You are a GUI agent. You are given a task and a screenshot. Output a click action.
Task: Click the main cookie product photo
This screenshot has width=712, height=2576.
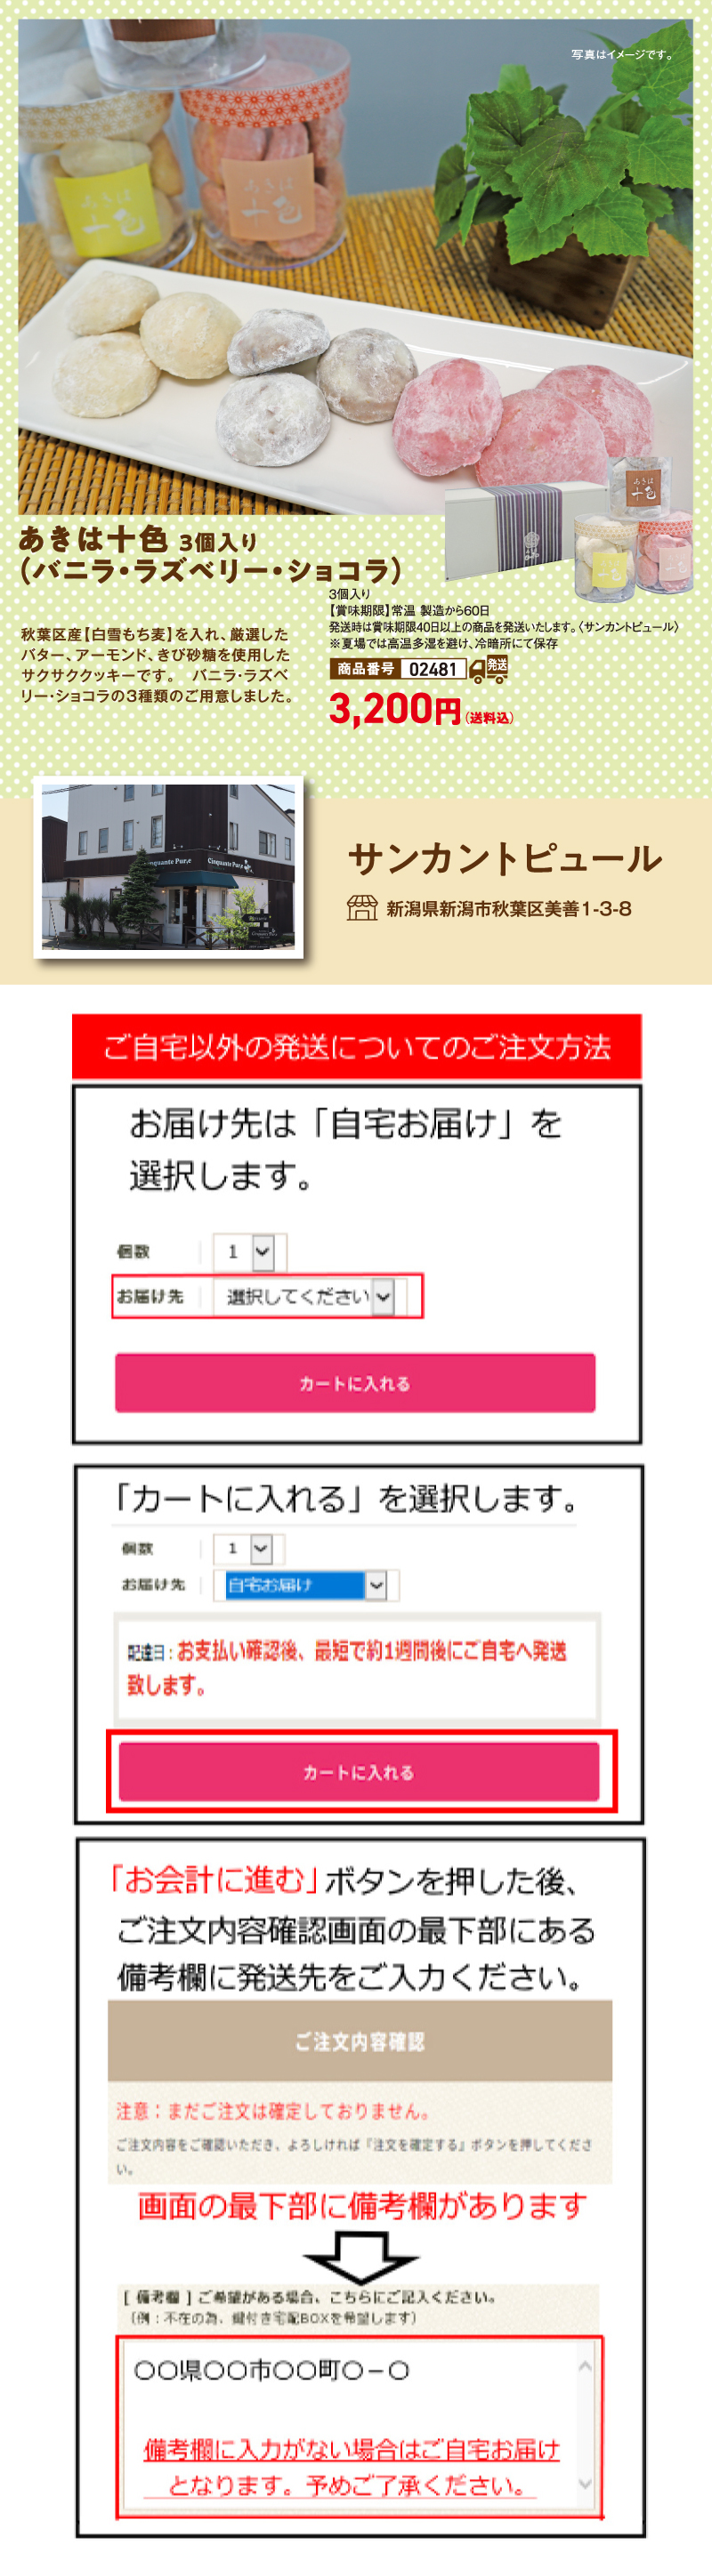355,265
